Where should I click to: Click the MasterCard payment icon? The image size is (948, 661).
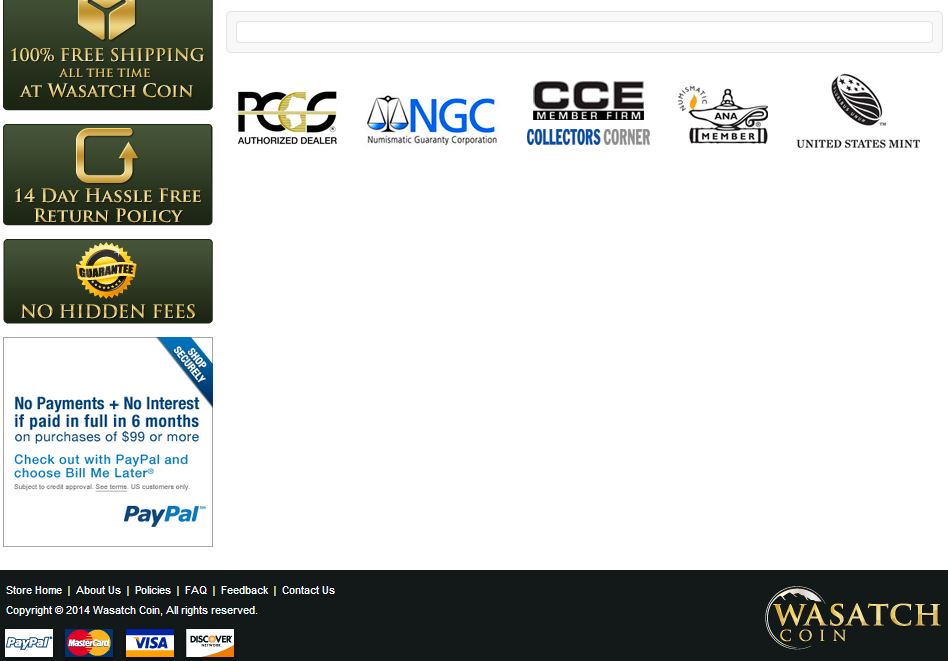89,643
